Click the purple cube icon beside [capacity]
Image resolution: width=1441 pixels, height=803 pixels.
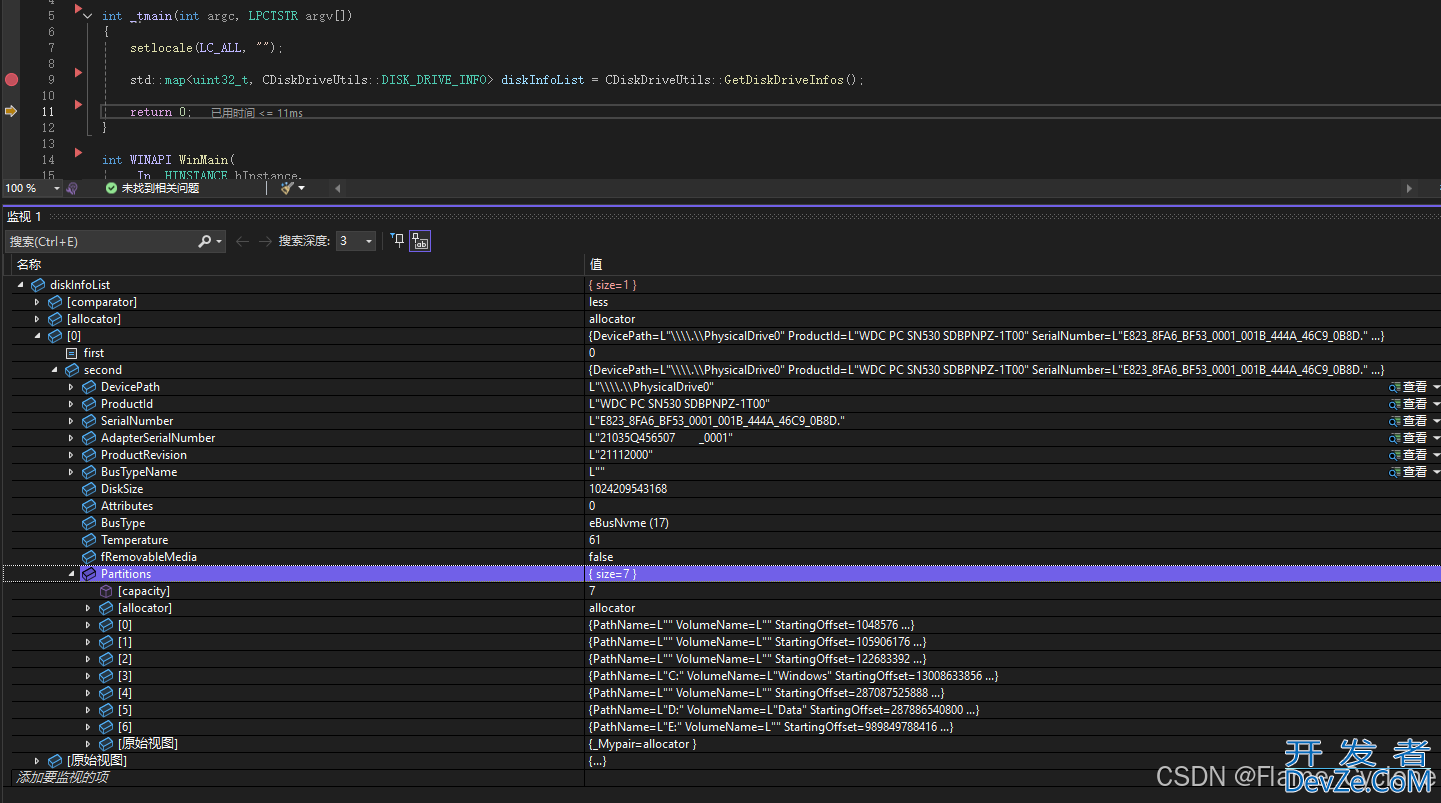[x=106, y=591]
